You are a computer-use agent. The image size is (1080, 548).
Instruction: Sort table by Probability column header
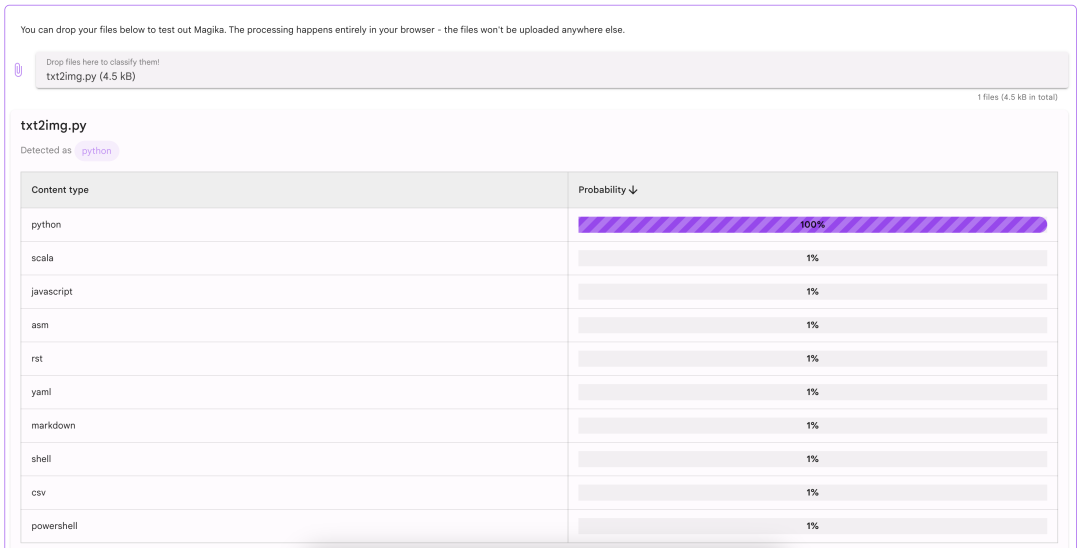602,190
